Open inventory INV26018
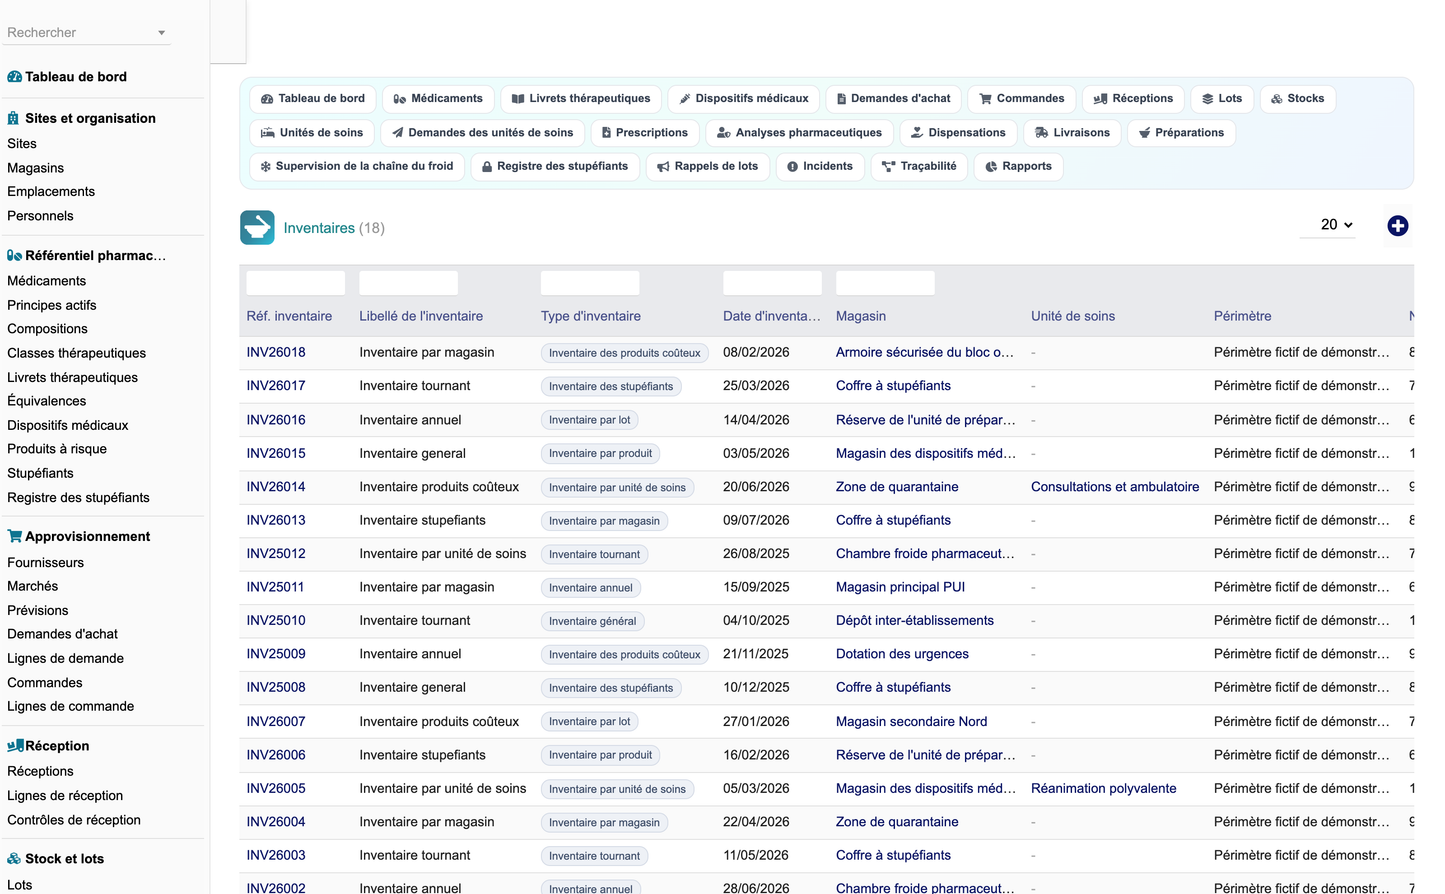The height and width of the screenshot is (894, 1445). click(x=276, y=353)
